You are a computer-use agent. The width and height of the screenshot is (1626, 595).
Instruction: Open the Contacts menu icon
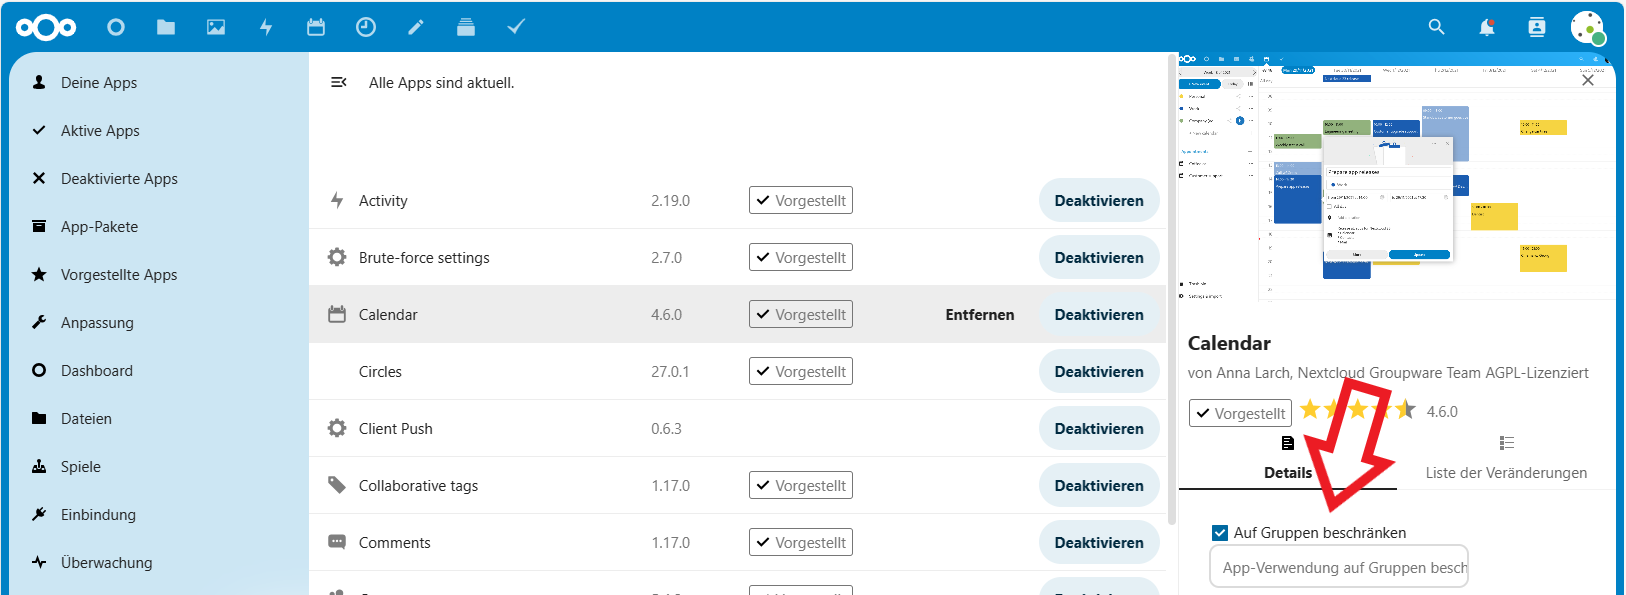pyautogui.click(x=1537, y=27)
